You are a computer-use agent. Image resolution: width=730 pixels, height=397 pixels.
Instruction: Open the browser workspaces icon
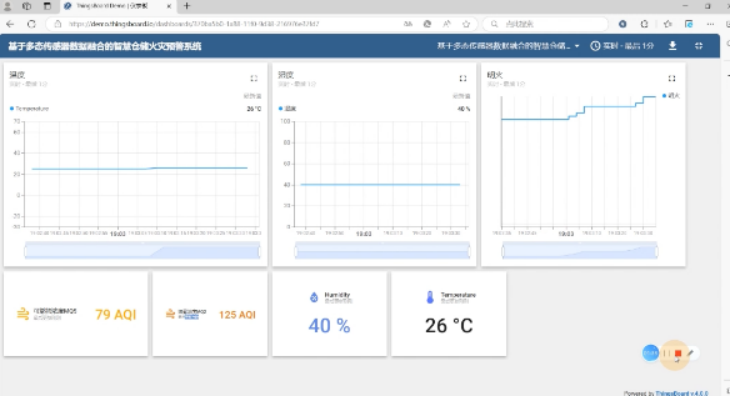(27, 6)
